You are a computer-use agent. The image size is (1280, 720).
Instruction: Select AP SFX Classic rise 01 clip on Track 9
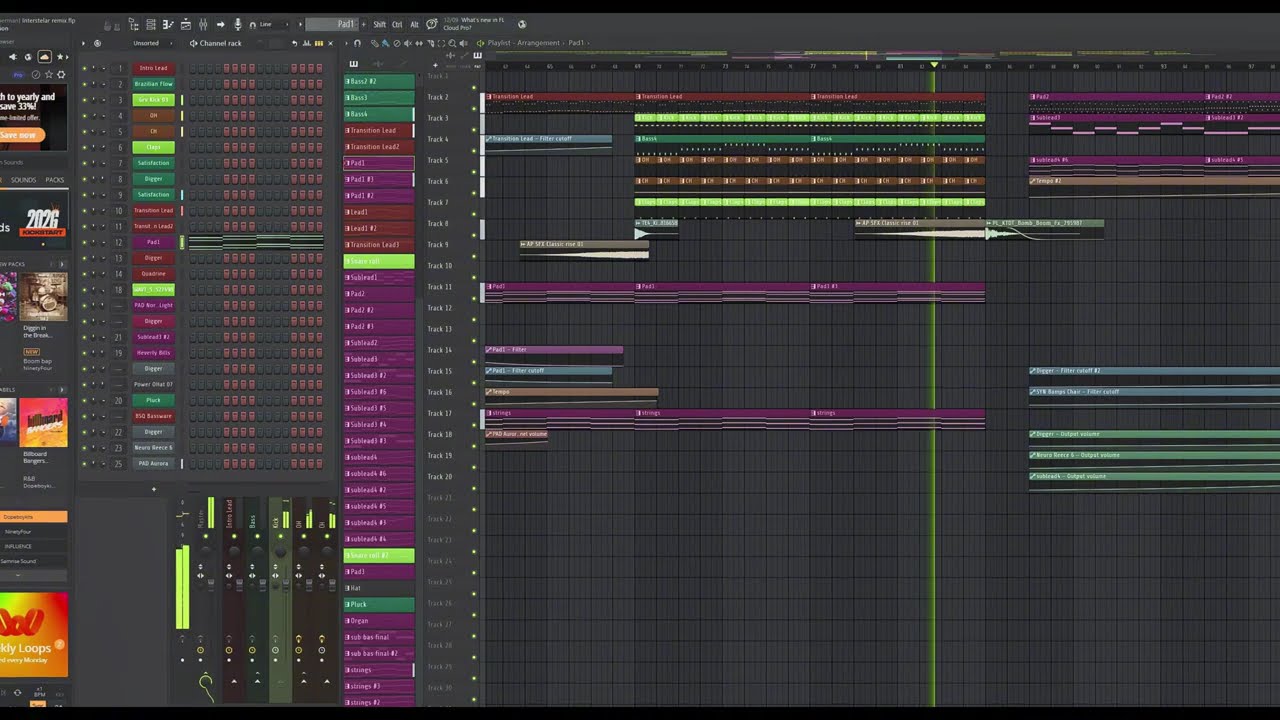tap(584, 249)
